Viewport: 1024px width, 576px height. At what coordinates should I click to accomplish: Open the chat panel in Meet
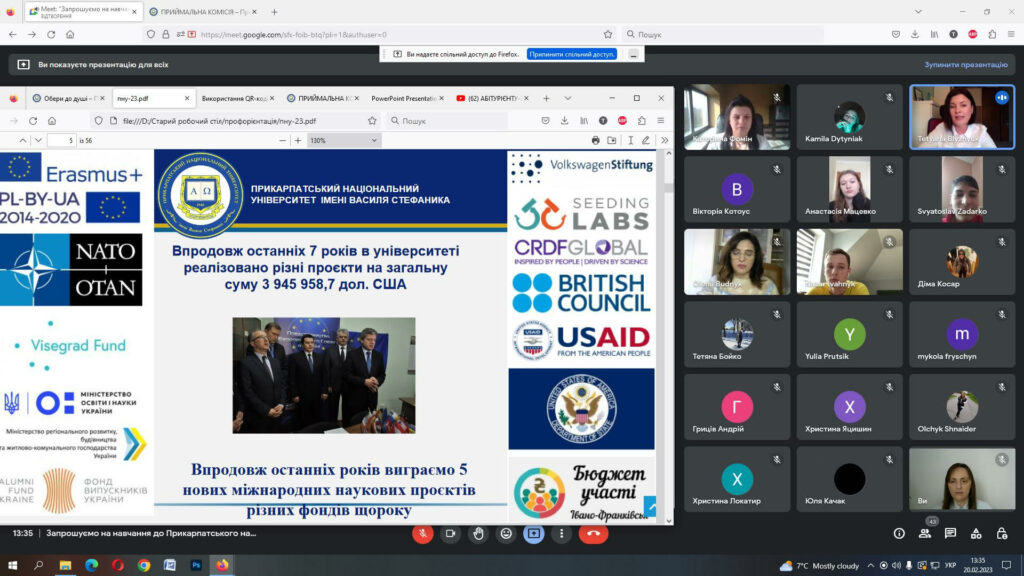coord(951,534)
